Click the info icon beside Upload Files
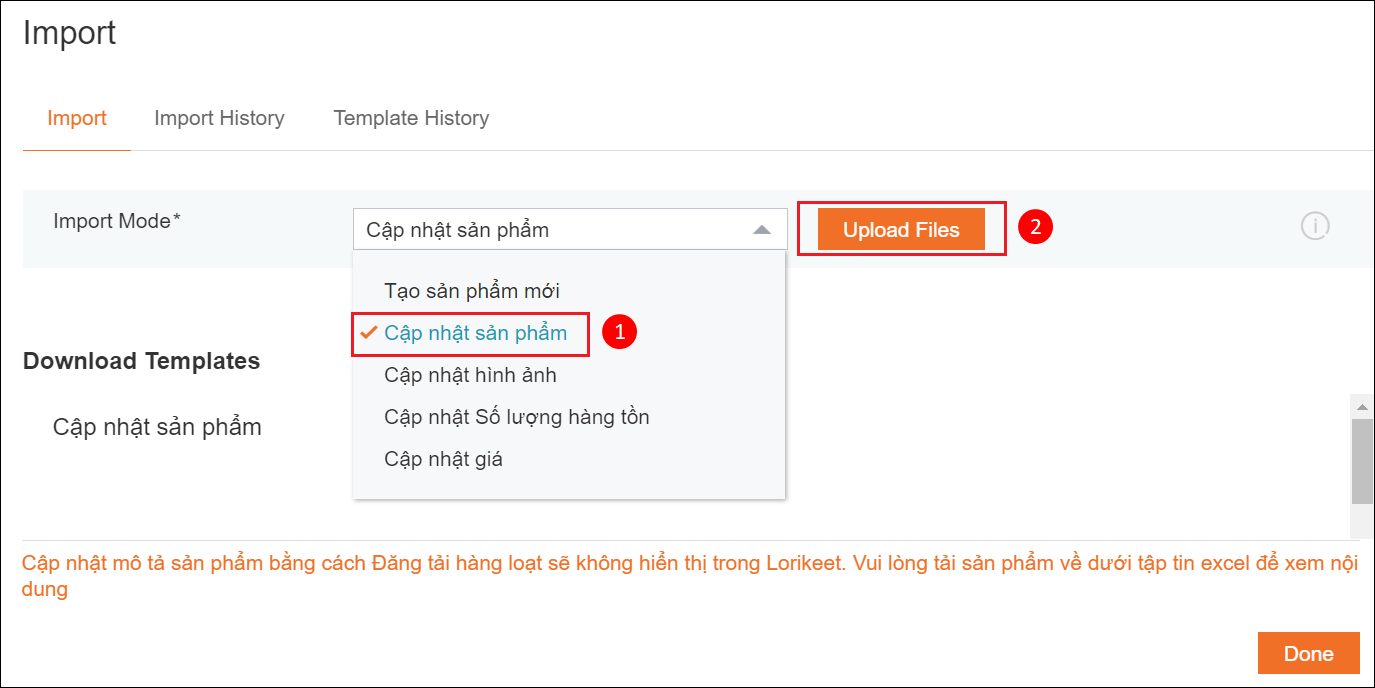The width and height of the screenshot is (1375, 688). (1314, 227)
